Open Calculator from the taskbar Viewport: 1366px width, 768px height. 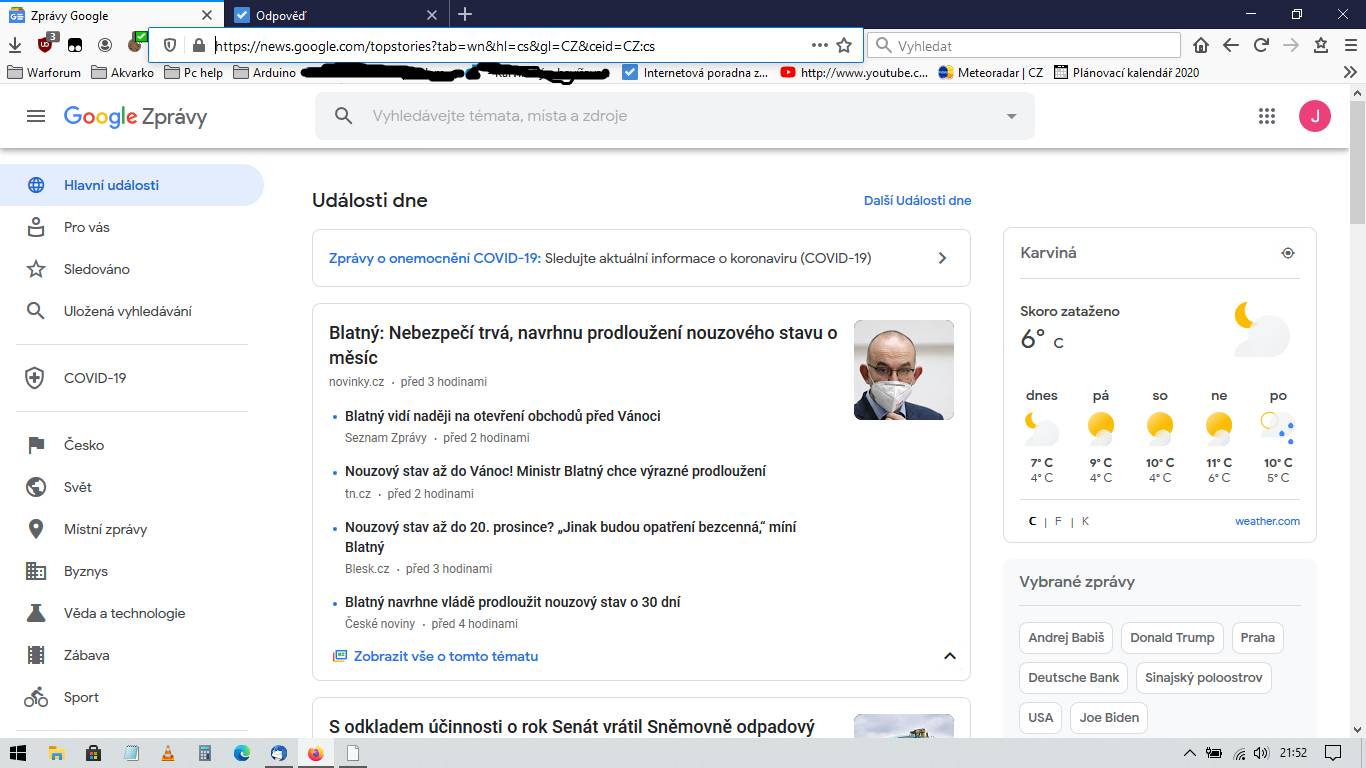(x=205, y=753)
